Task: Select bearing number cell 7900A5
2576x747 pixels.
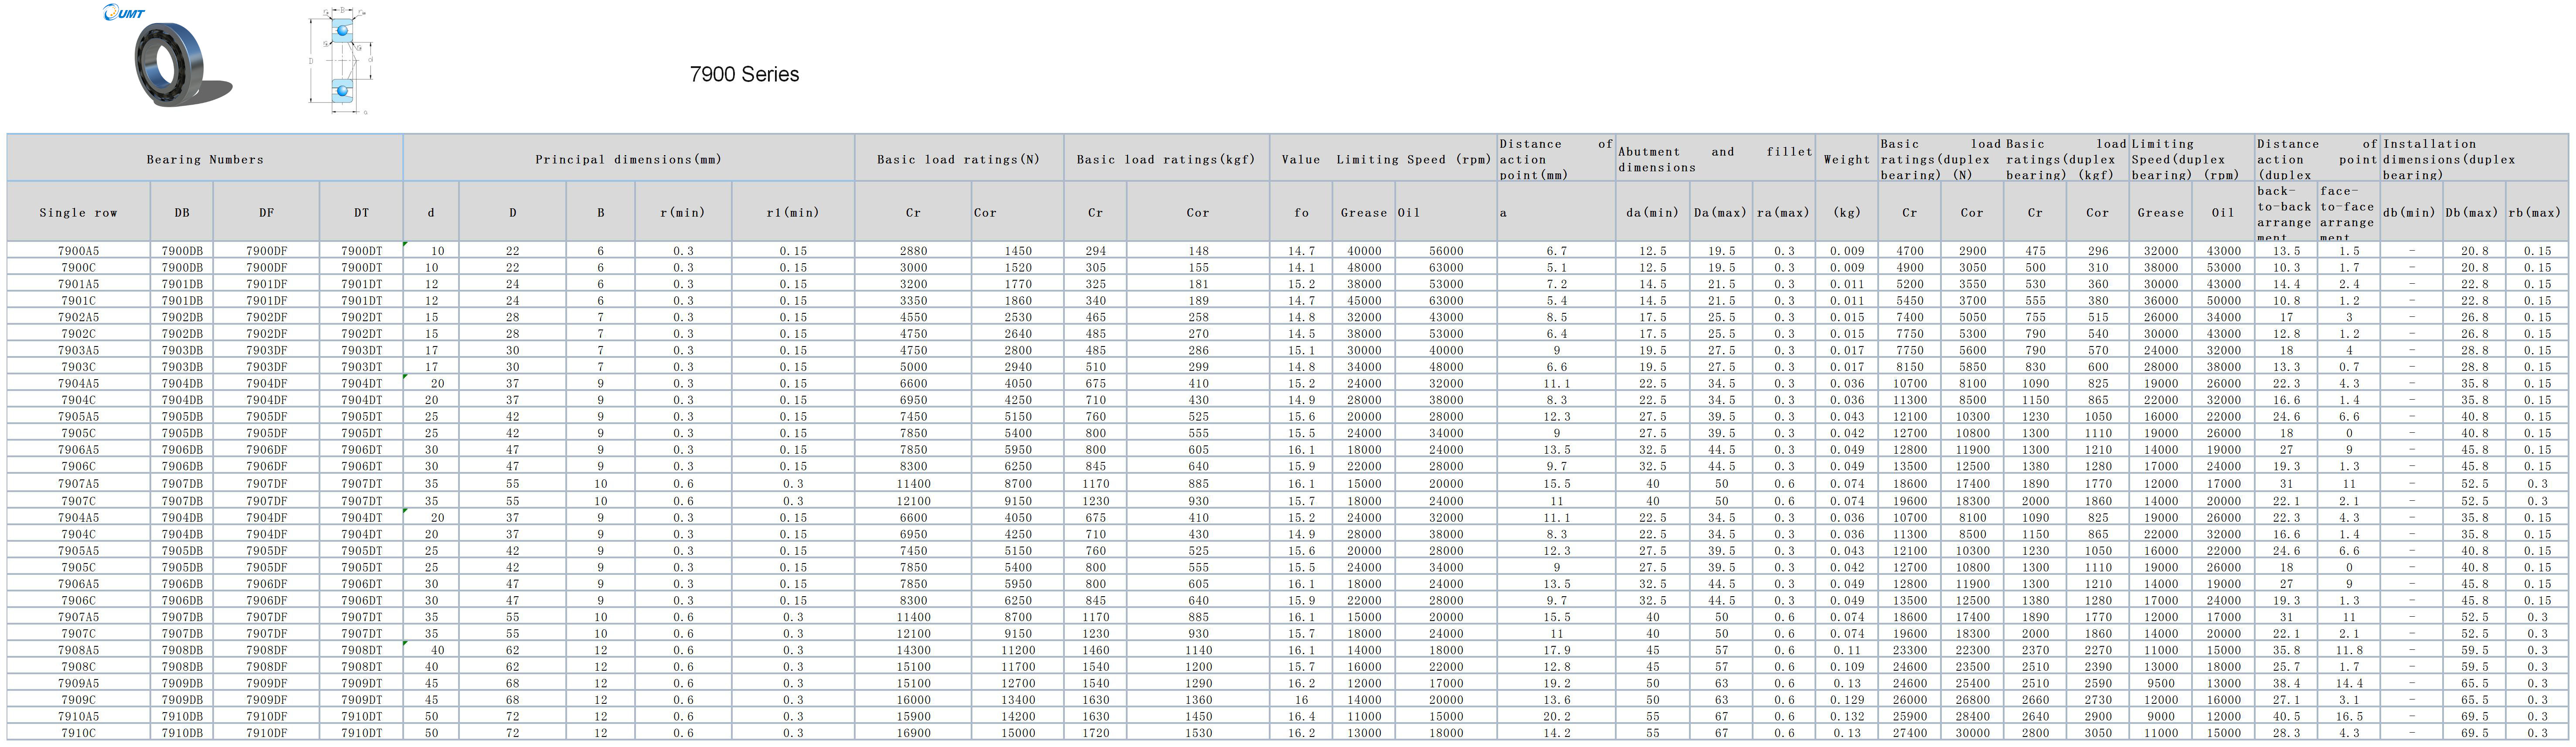Action: tap(78, 251)
